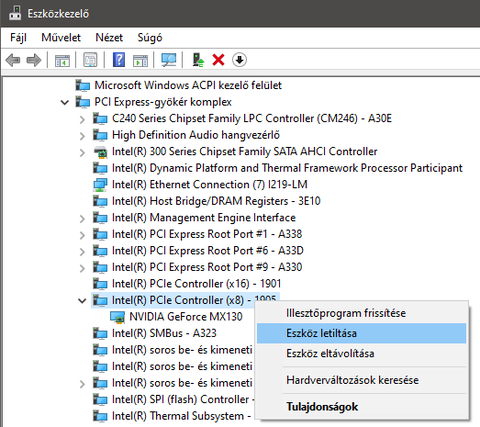This screenshot has width=480, height=427.
Task: Collapse the PCI Express-gyökér komplex node
Action: 65,102
